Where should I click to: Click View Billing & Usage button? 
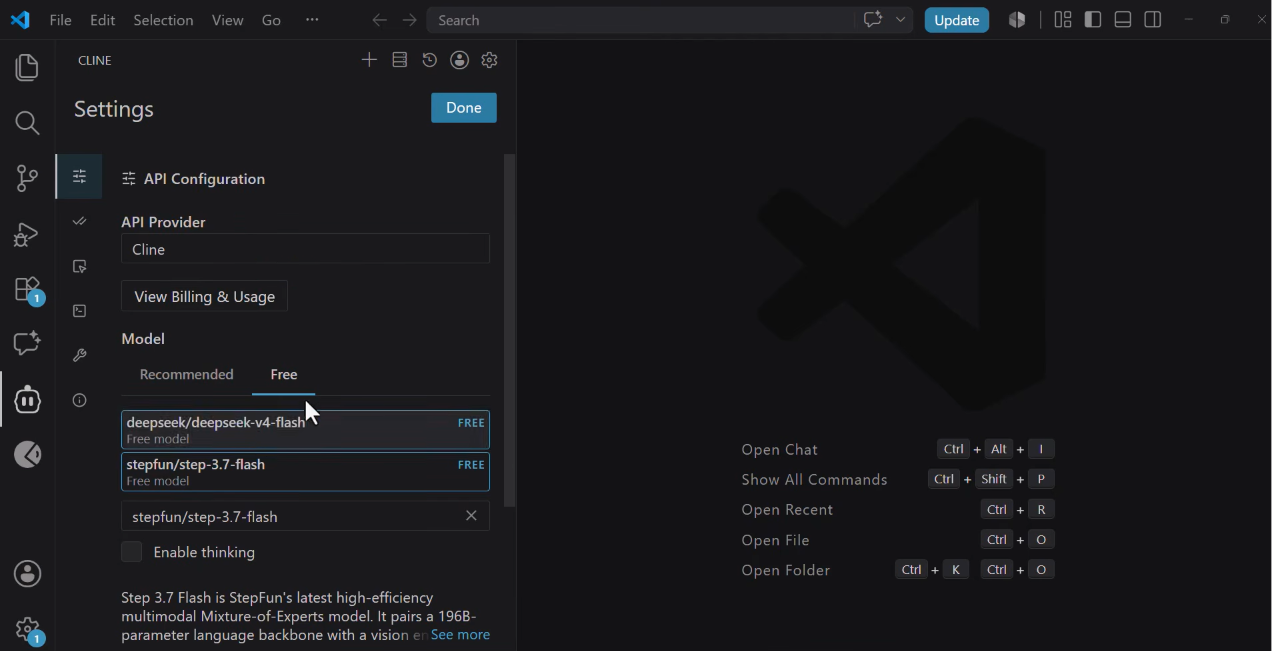click(x=204, y=296)
